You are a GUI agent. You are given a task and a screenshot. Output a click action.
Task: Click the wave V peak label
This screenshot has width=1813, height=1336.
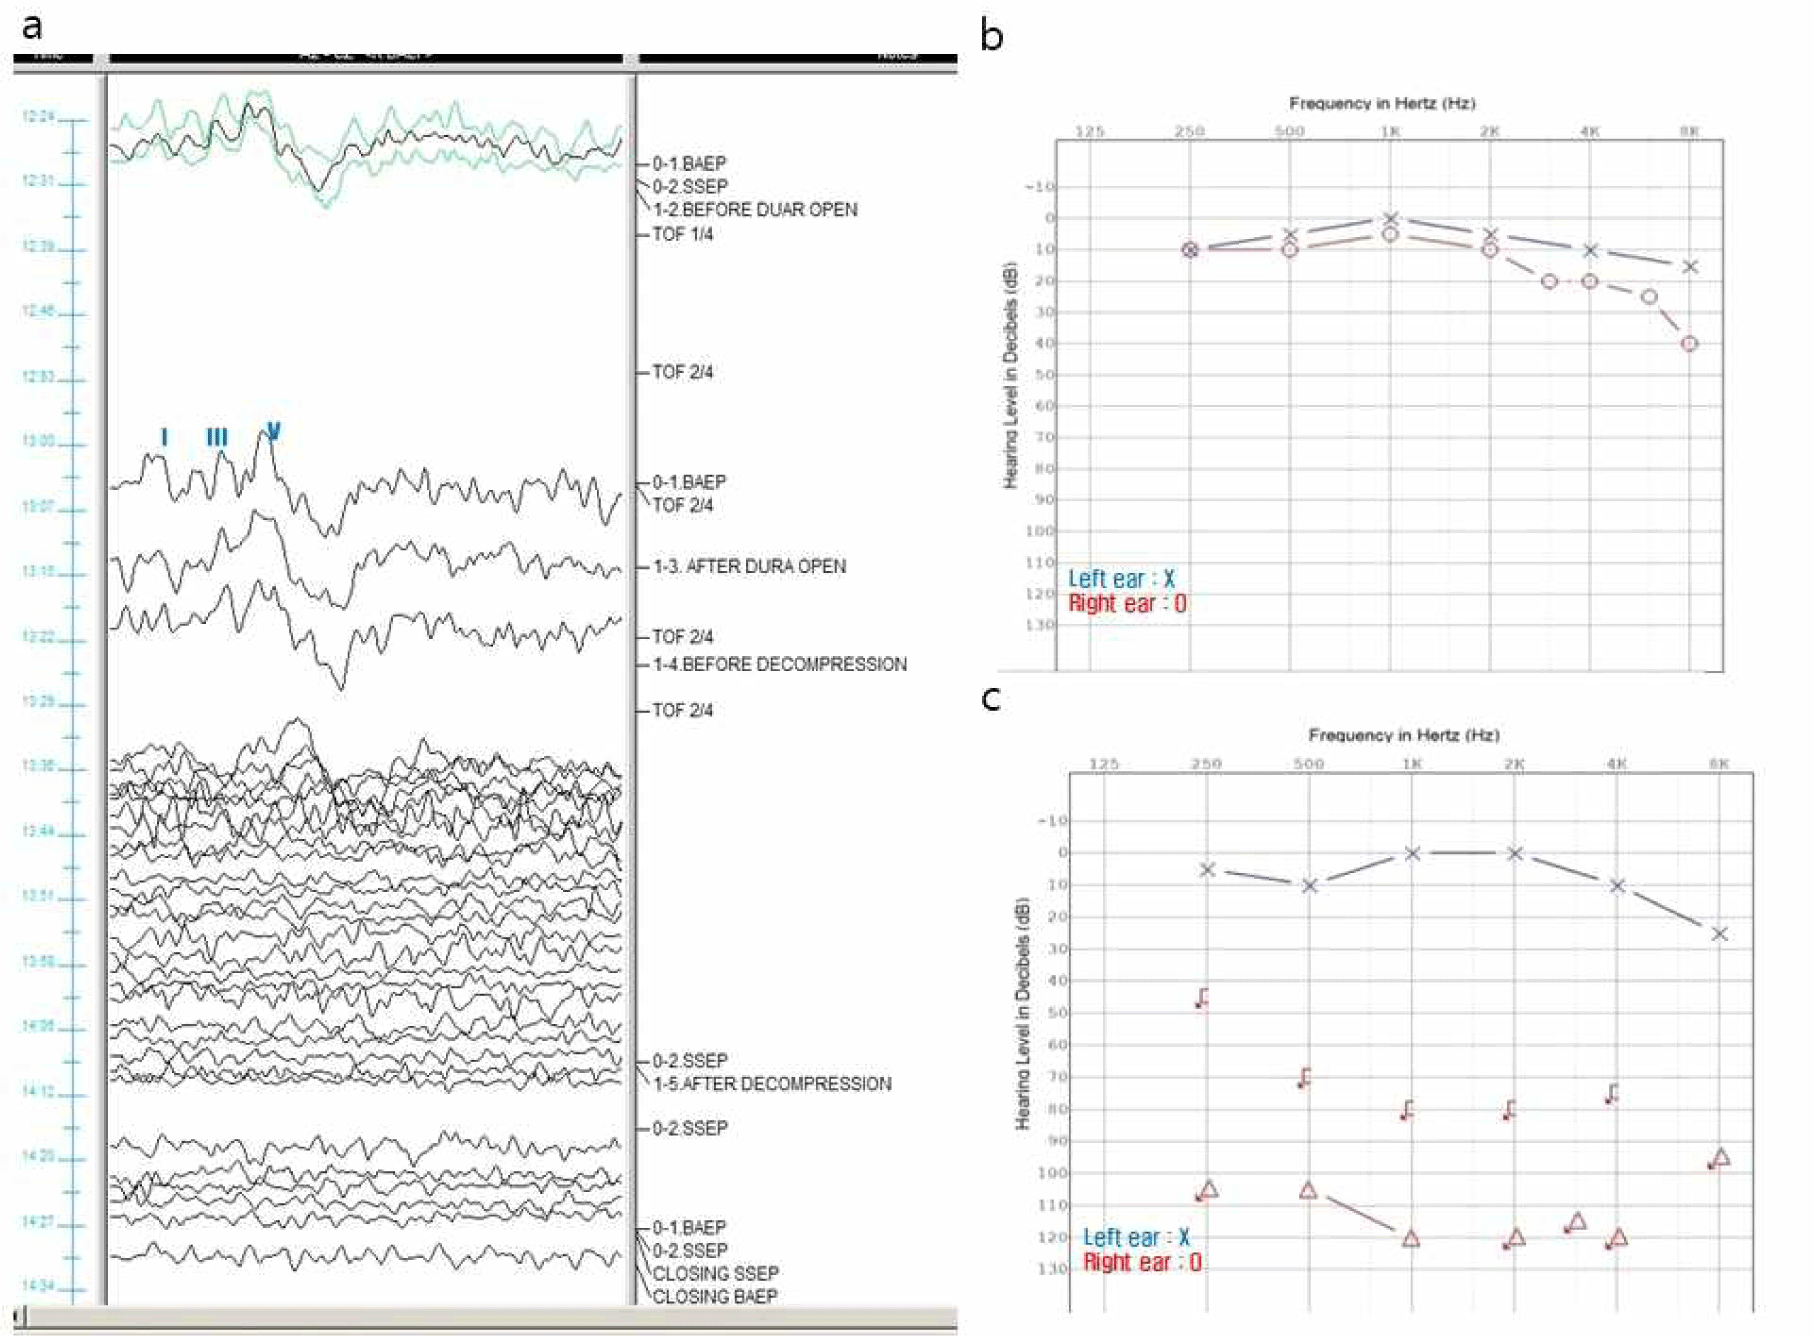click(273, 432)
